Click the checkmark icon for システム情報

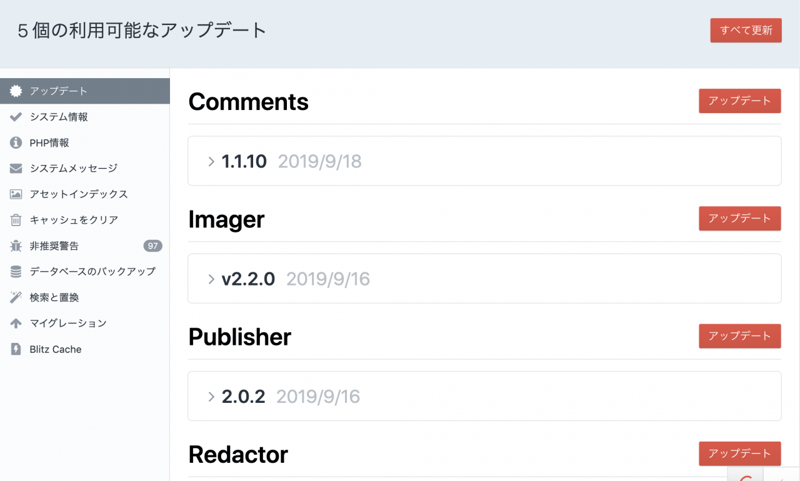[16, 117]
